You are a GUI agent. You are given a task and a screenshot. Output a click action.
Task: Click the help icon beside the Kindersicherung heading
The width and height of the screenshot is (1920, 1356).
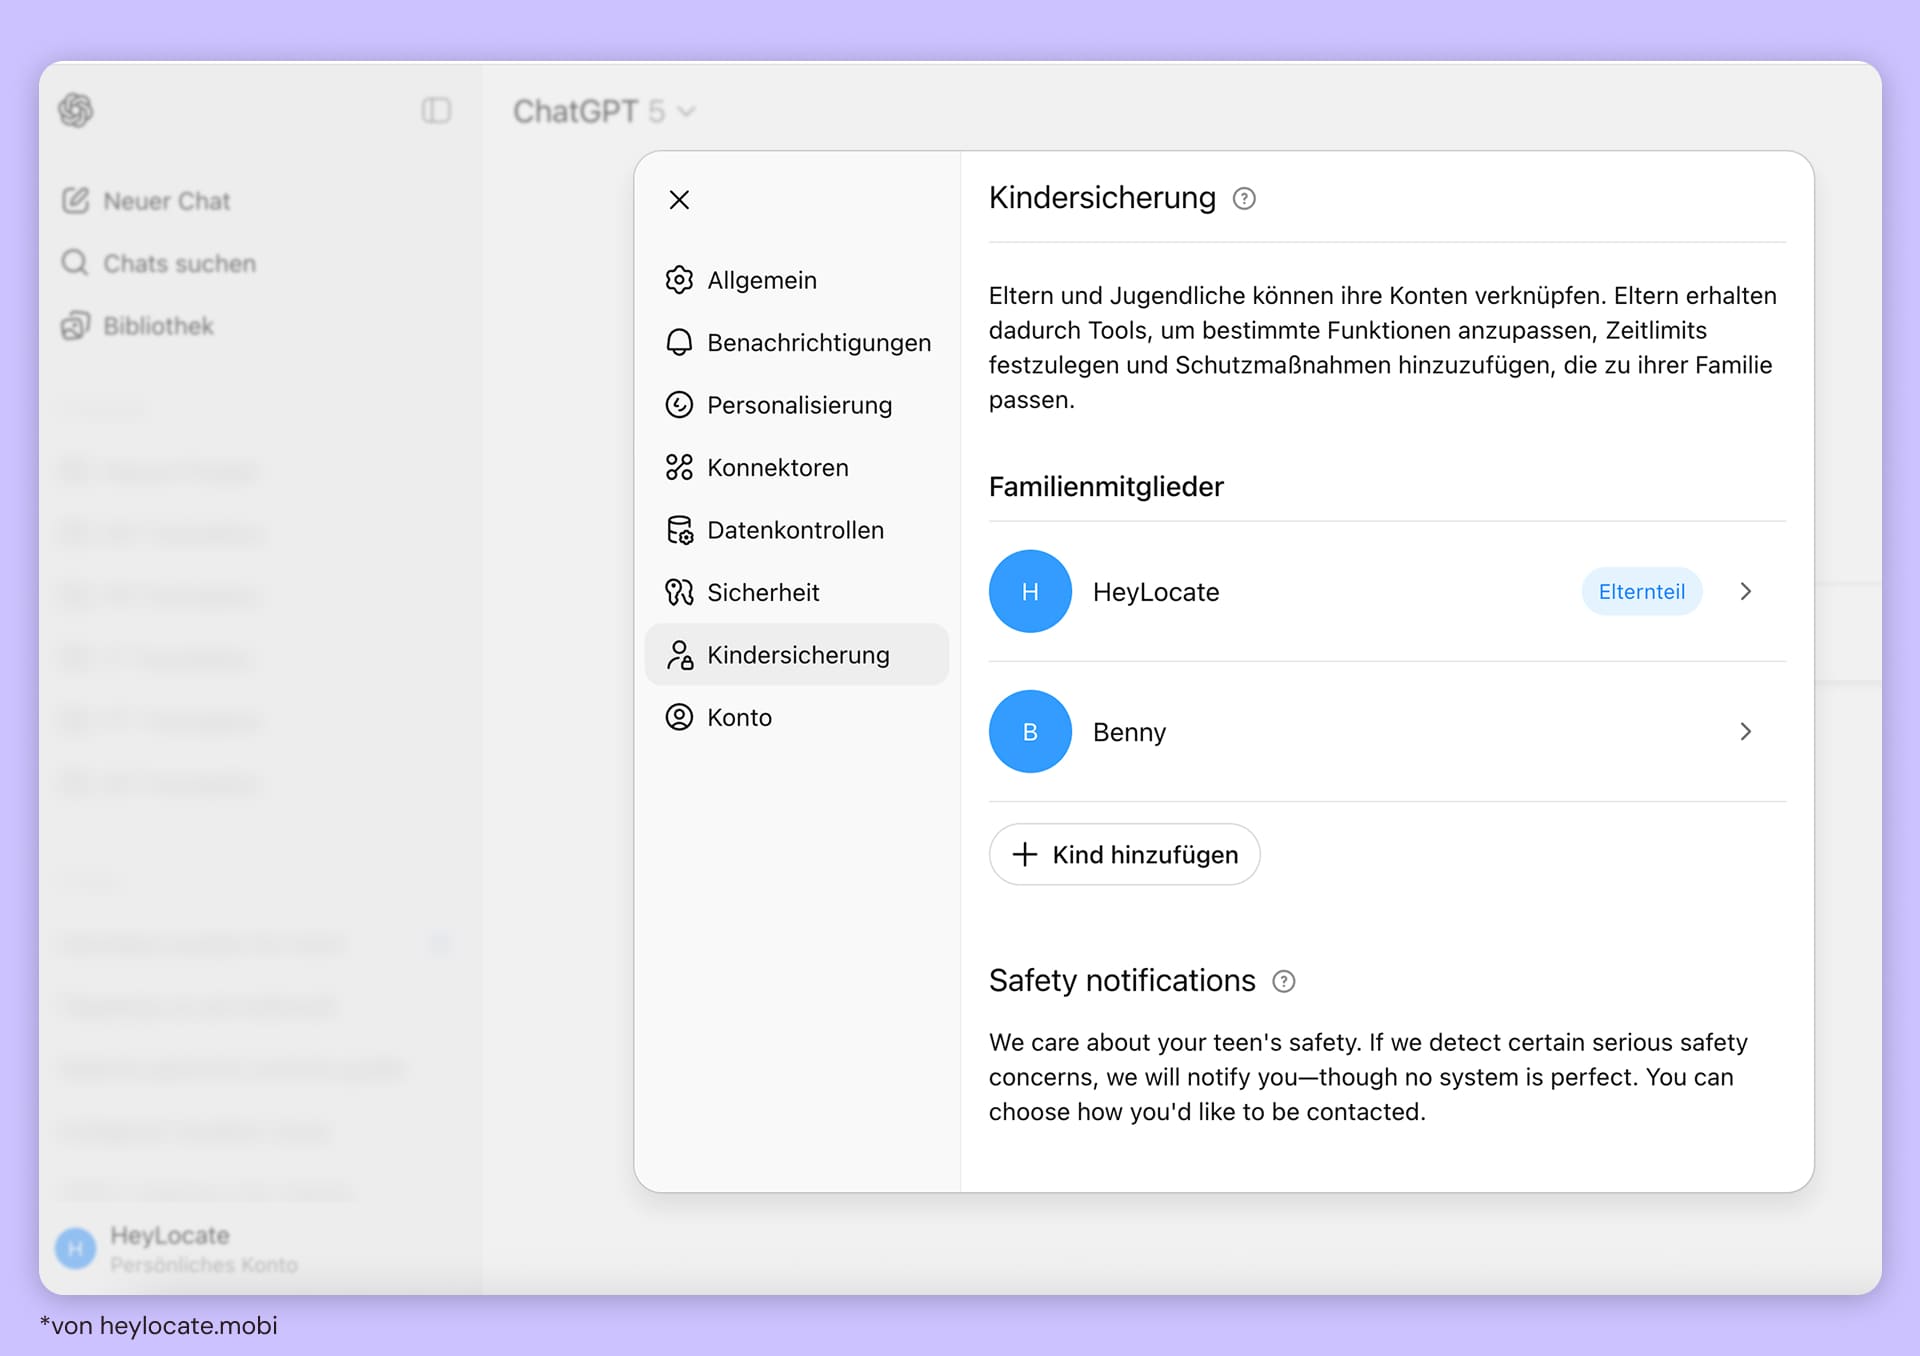1244,199
